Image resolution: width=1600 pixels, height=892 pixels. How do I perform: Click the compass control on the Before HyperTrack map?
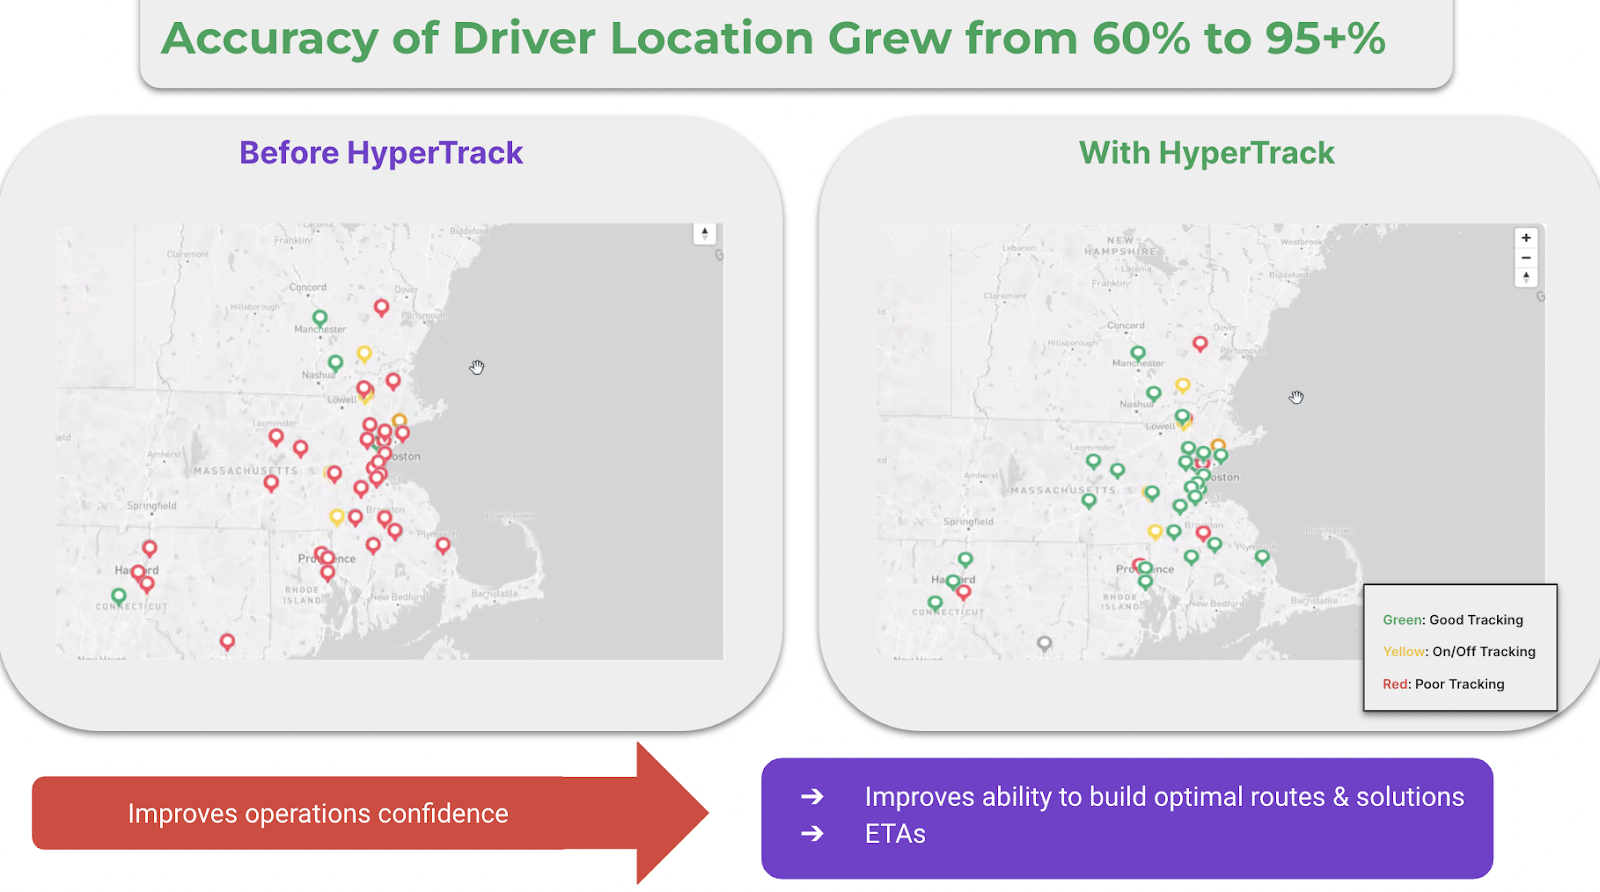tap(705, 233)
